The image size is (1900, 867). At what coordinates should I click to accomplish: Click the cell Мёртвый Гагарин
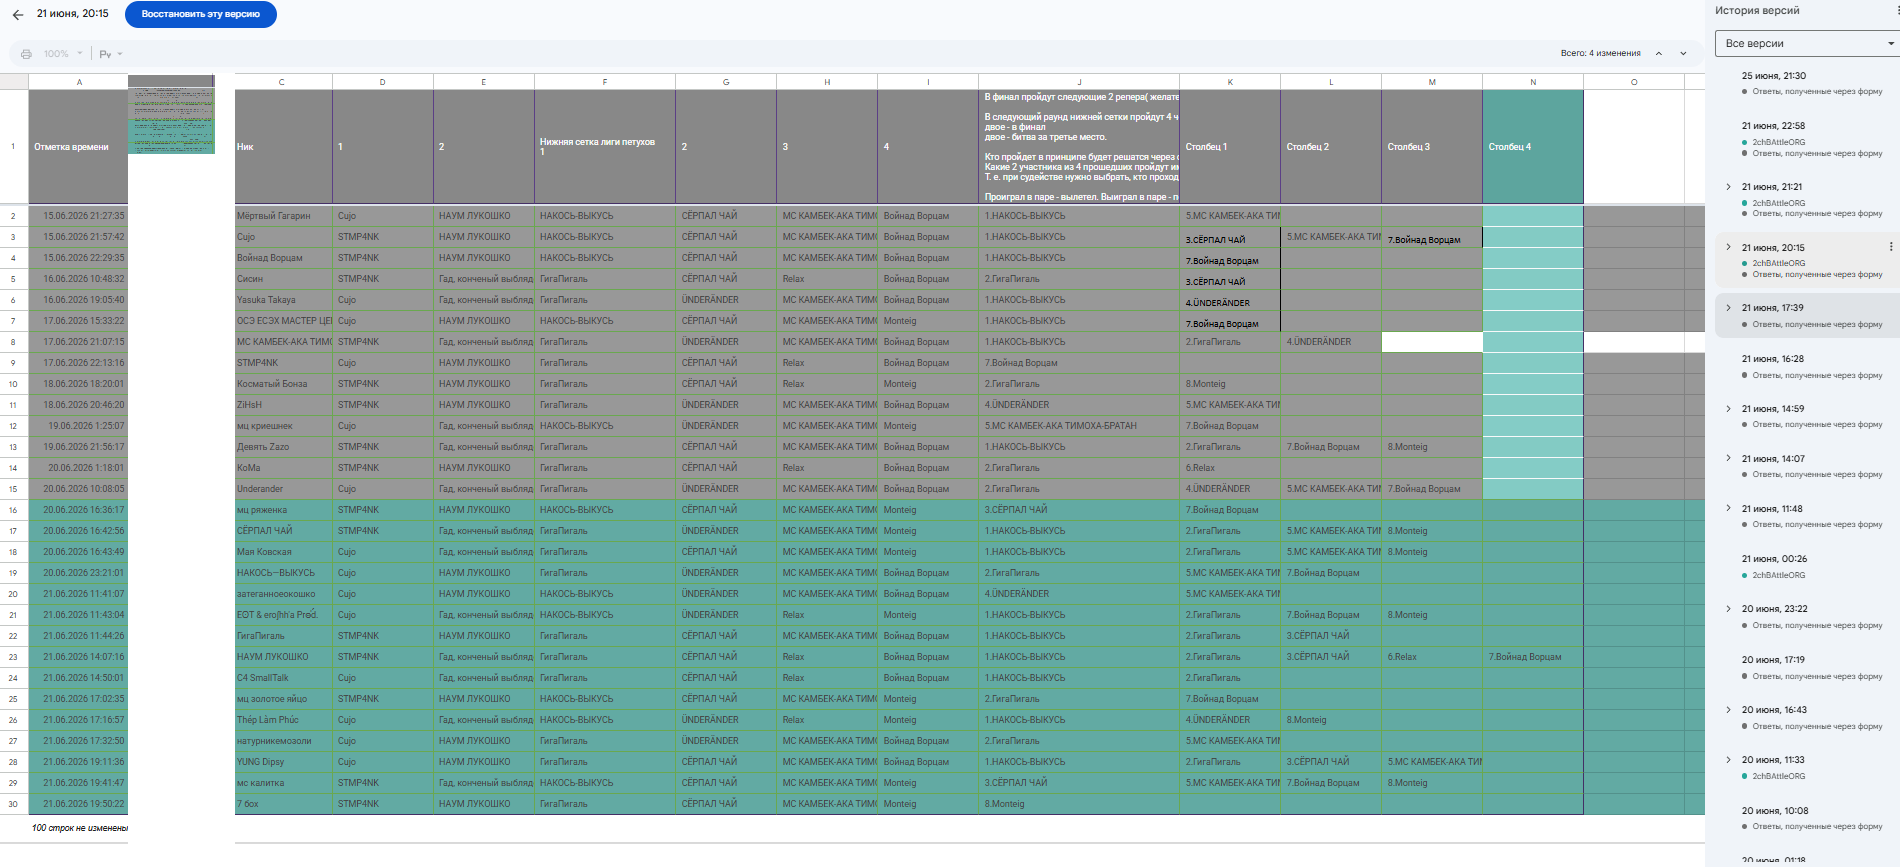point(283,216)
